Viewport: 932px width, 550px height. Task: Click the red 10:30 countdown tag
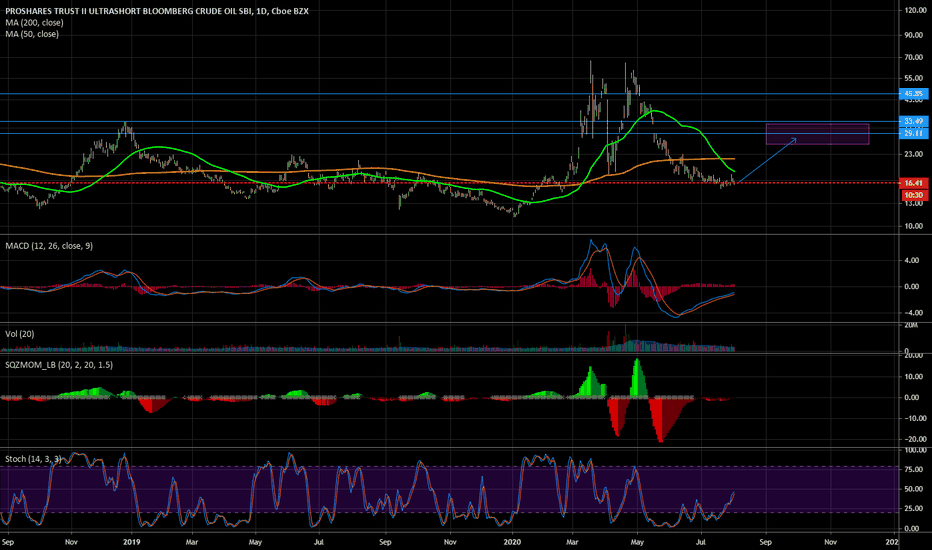(914, 195)
